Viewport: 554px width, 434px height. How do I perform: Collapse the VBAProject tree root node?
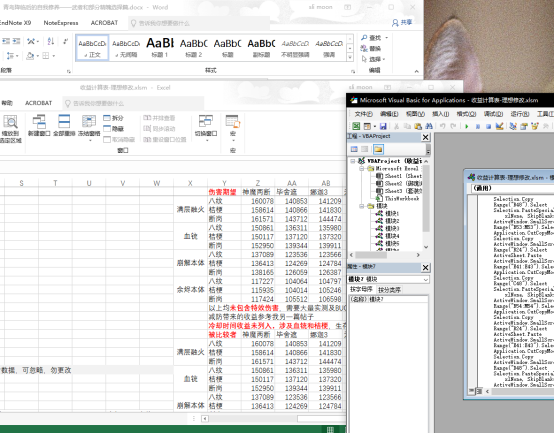(353, 161)
